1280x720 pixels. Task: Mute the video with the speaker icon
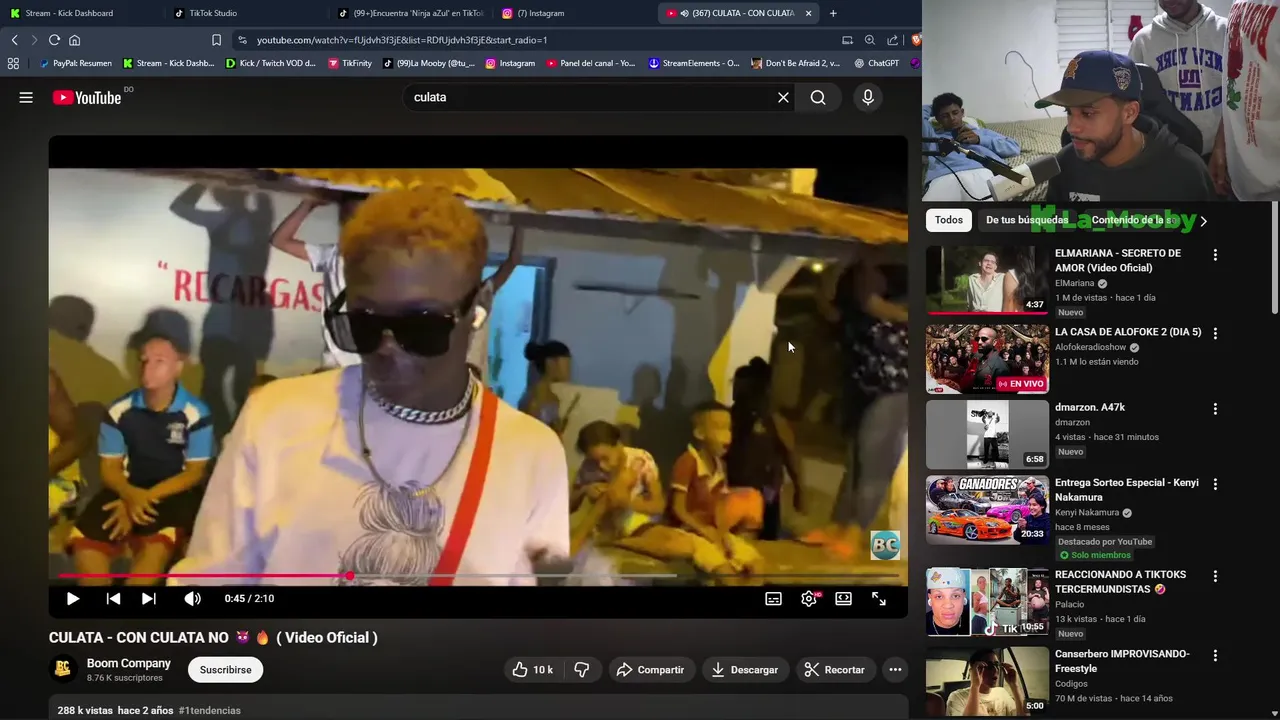pos(192,598)
